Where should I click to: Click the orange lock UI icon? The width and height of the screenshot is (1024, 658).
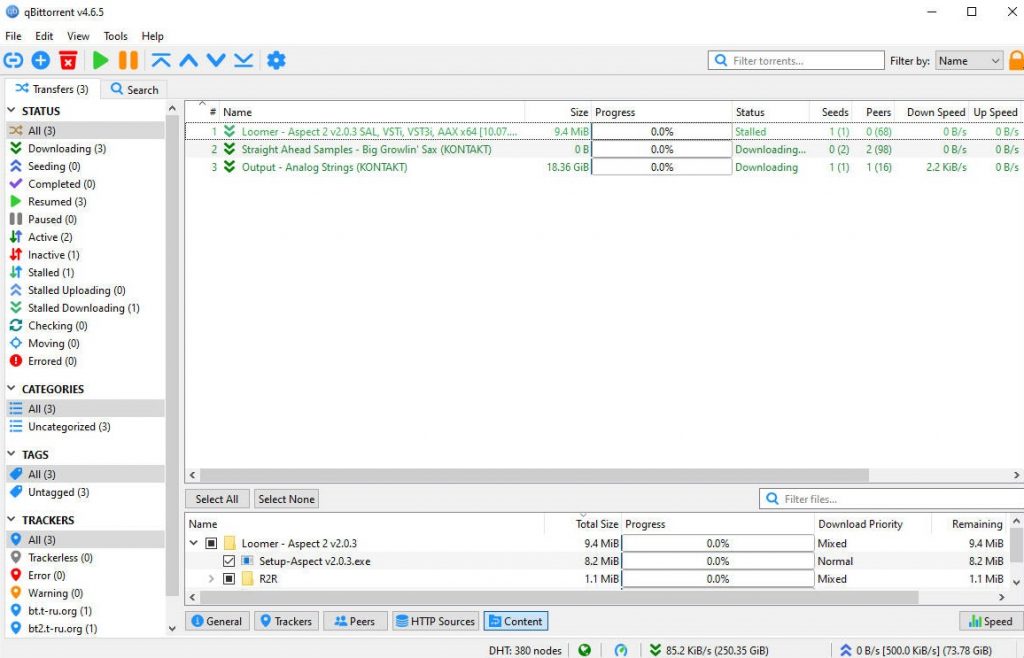tap(1017, 61)
